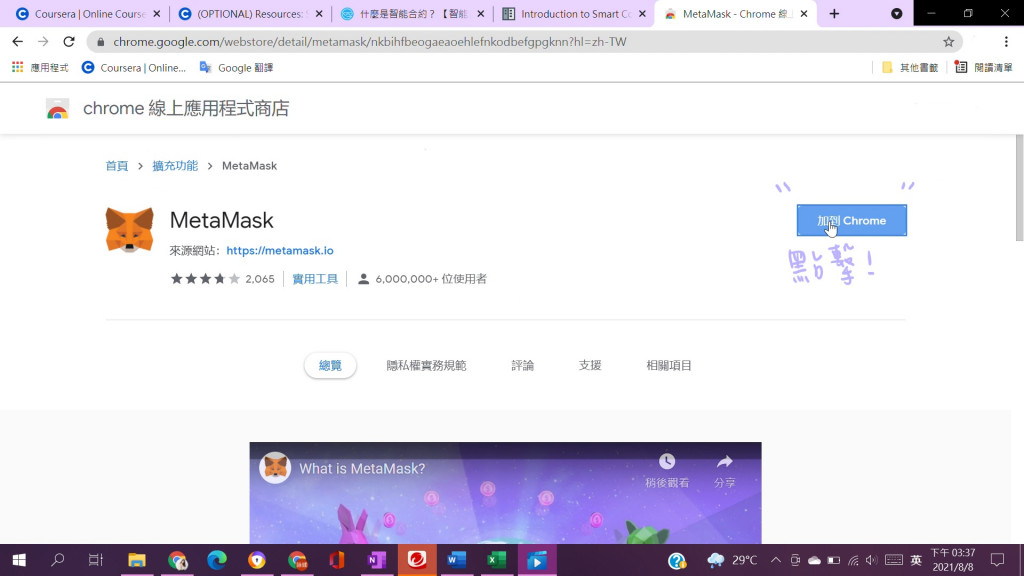Click the browser forward arrow
The height and width of the screenshot is (576, 1024).
43,42
